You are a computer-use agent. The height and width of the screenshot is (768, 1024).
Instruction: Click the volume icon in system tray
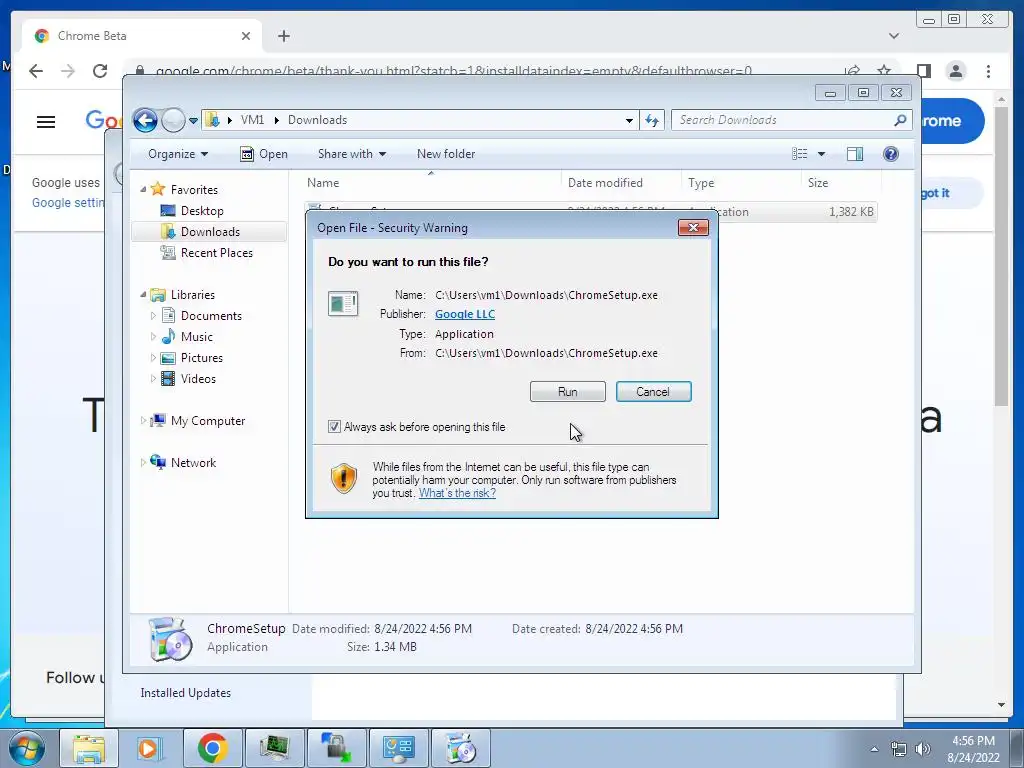click(x=922, y=749)
